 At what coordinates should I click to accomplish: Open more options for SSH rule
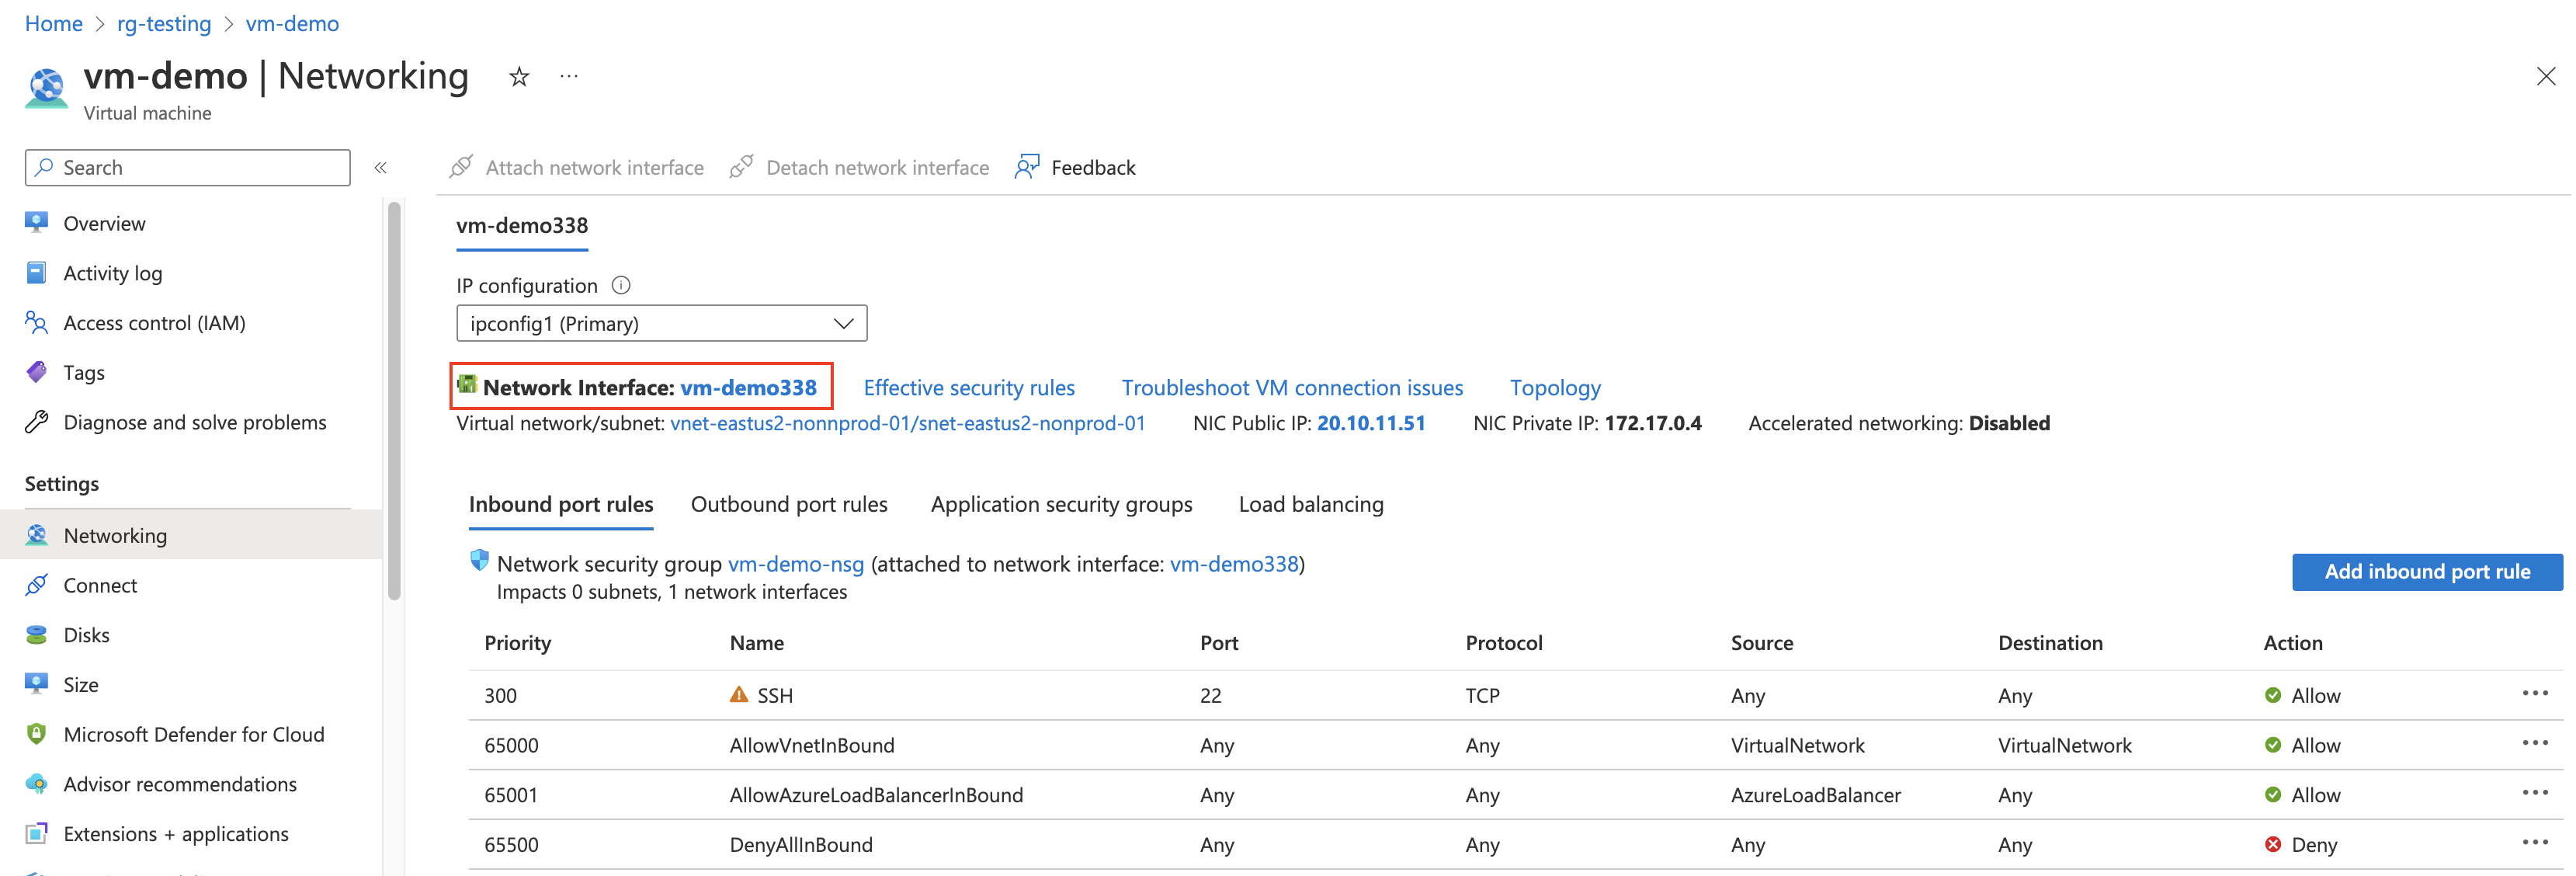pyautogui.click(x=2534, y=694)
